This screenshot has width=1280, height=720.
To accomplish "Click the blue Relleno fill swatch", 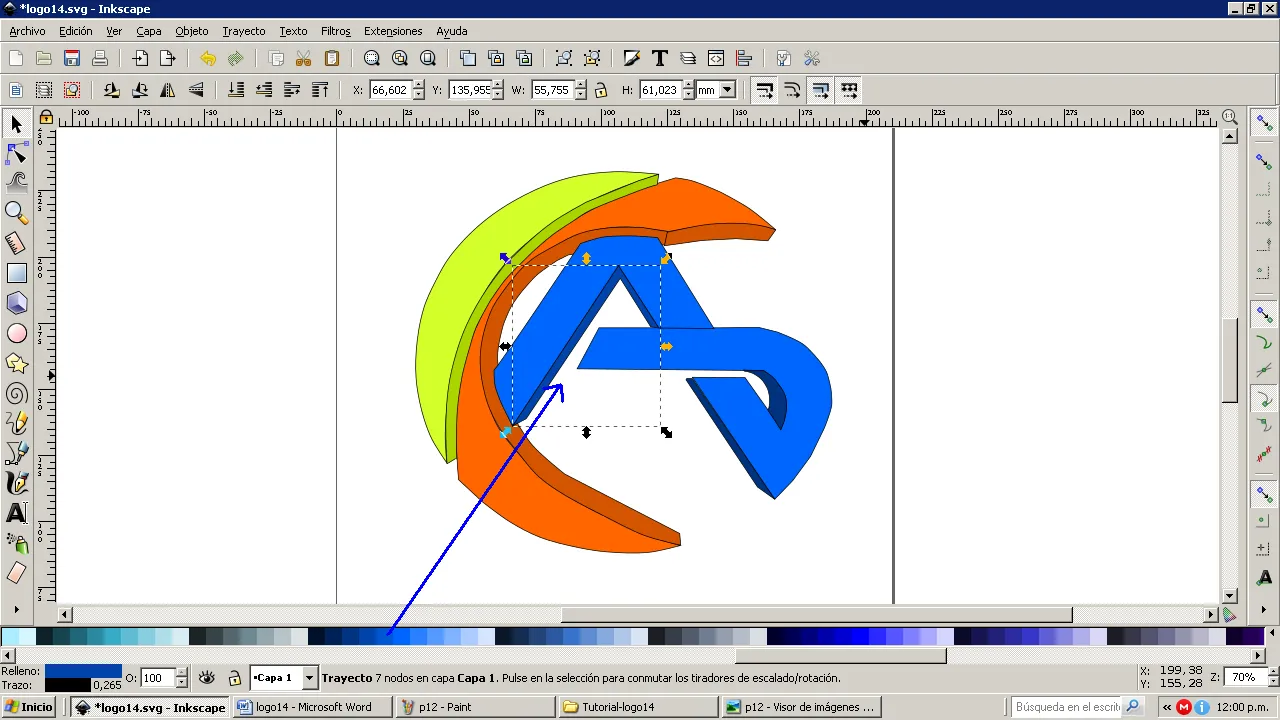I will pyautogui.click(x=83, y=671).
